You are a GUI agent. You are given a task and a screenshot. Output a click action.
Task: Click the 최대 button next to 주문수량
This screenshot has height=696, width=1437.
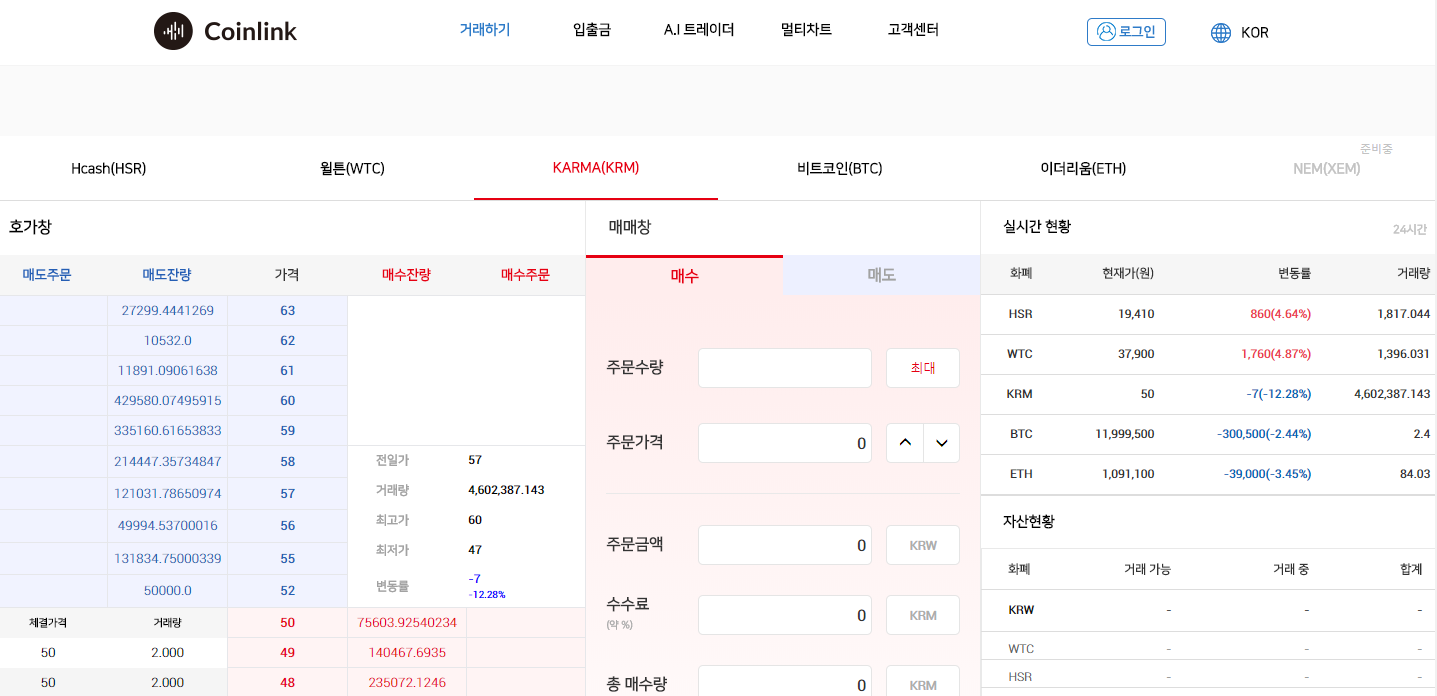pyautogui.click(x=922, y=367)
